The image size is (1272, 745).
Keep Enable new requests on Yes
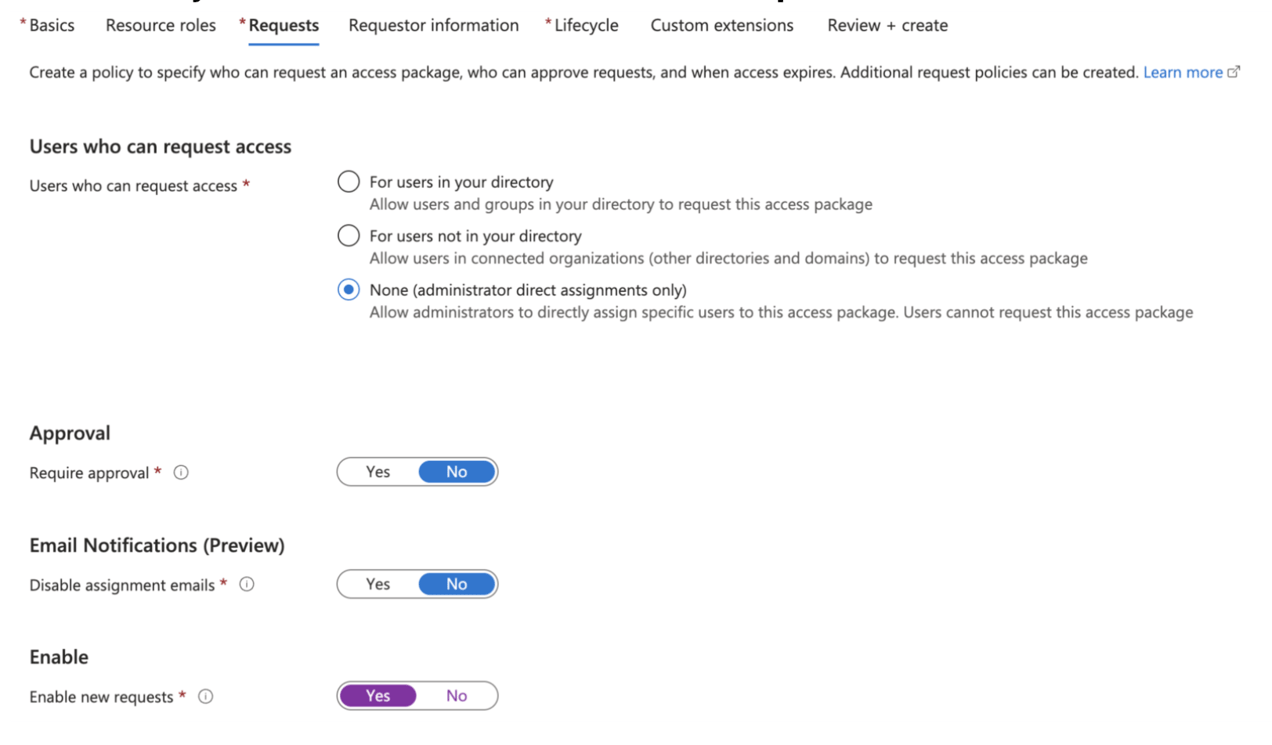point(378,695)
